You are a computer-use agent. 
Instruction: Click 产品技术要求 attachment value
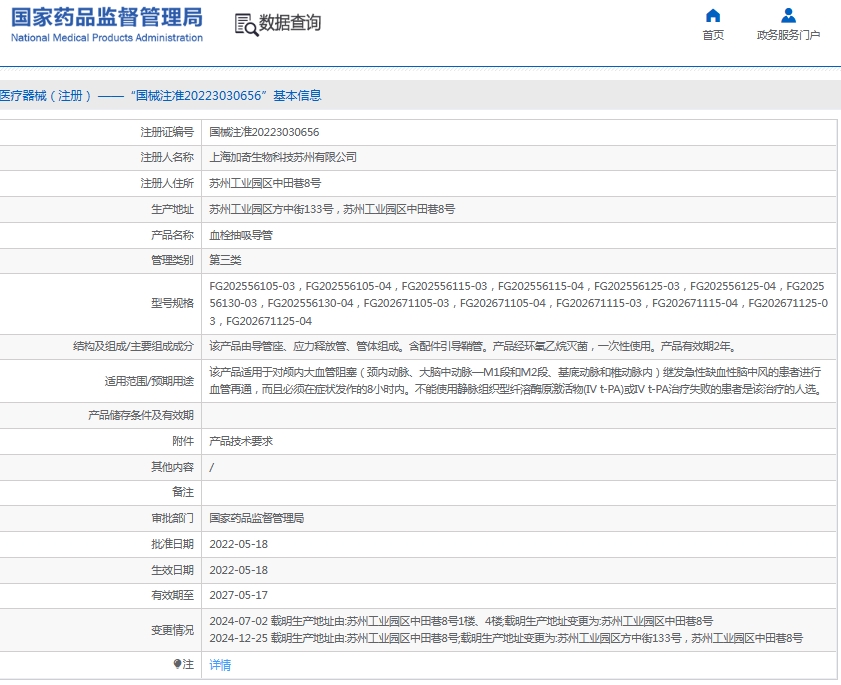point(241,441)
